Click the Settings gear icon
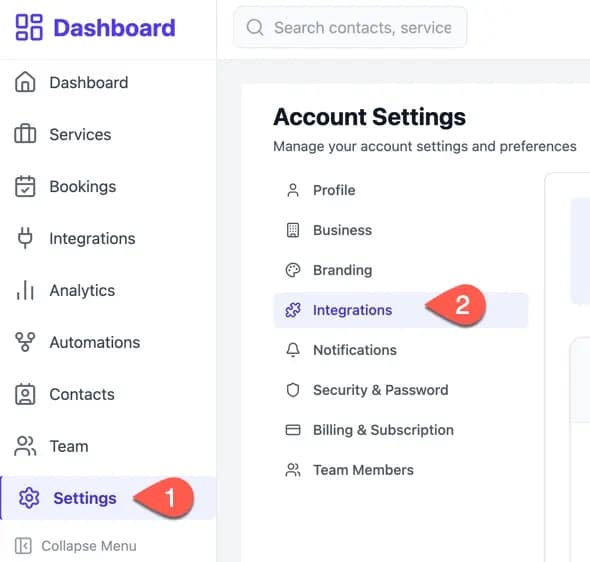The image size is (590, 562). tap(29, 498)
